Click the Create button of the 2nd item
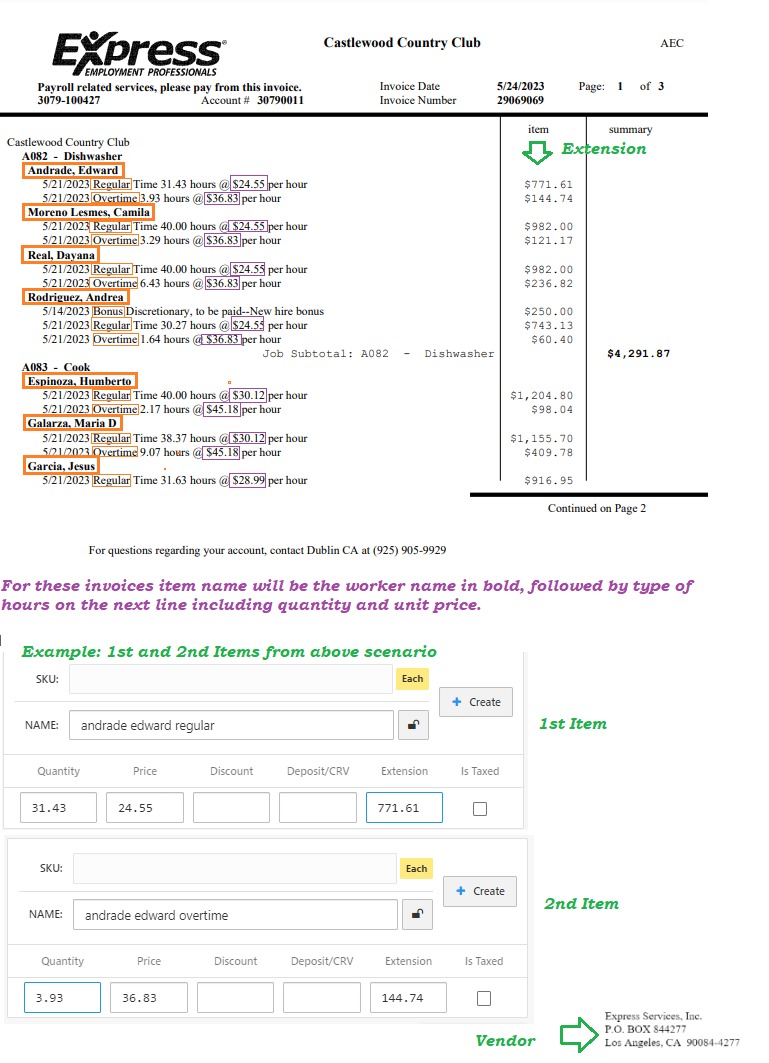The width and height of the screenshot is (769, 1063). click(480, 891)
